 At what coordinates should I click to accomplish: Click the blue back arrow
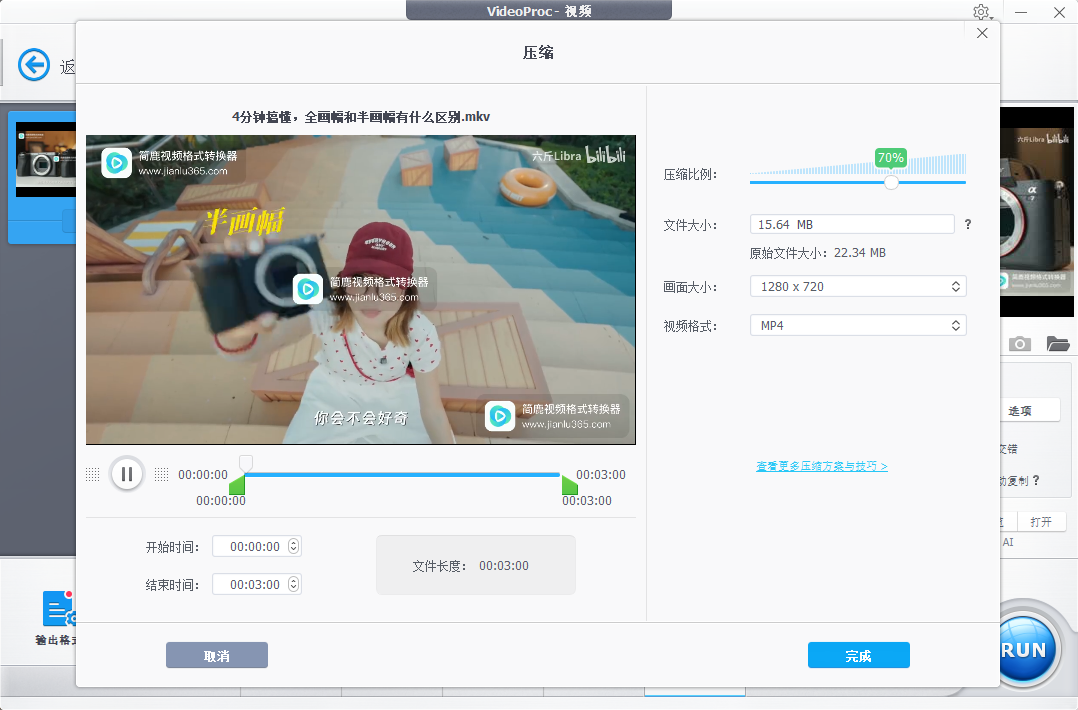[33, 64]
